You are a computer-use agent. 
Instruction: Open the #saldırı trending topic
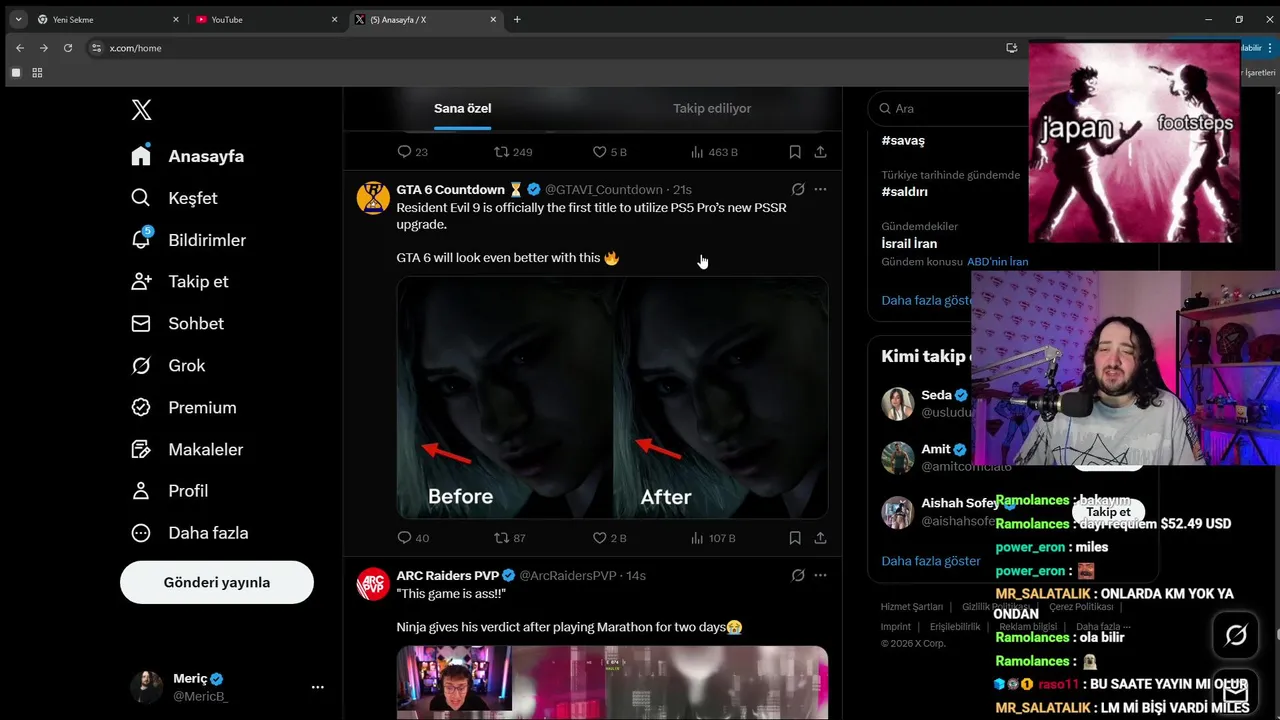905,191
